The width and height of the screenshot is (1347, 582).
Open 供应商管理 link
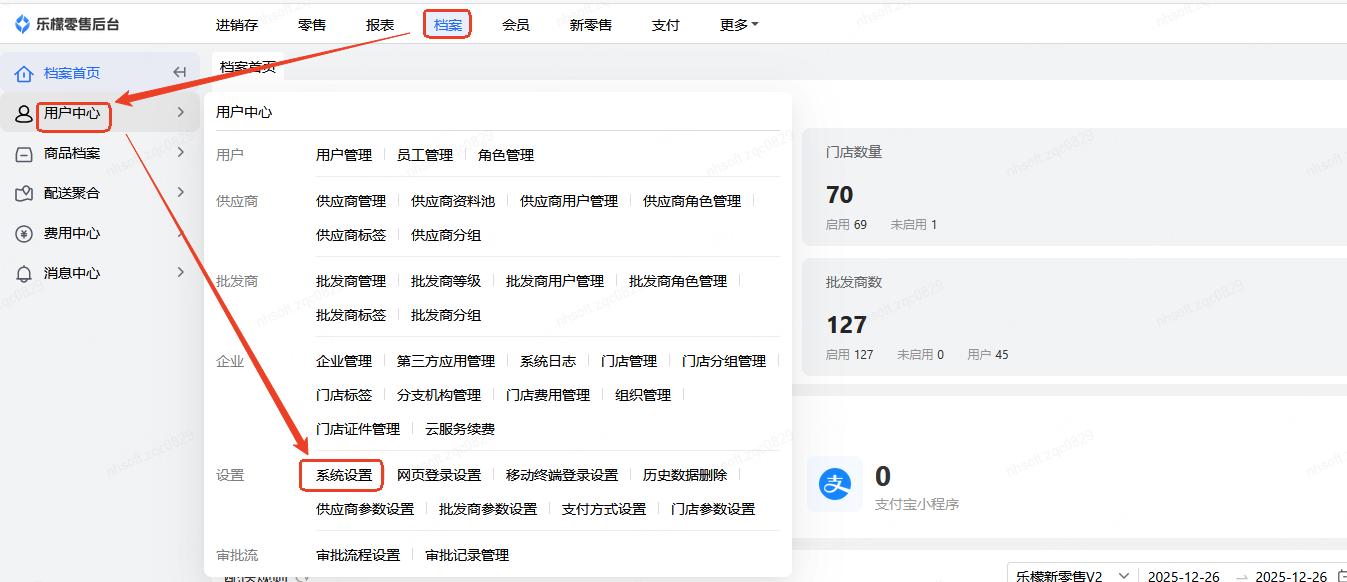pos(351,201)
